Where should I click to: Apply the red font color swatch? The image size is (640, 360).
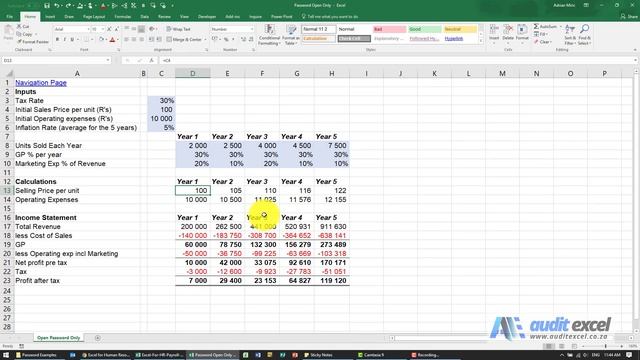tap(112, 40)
